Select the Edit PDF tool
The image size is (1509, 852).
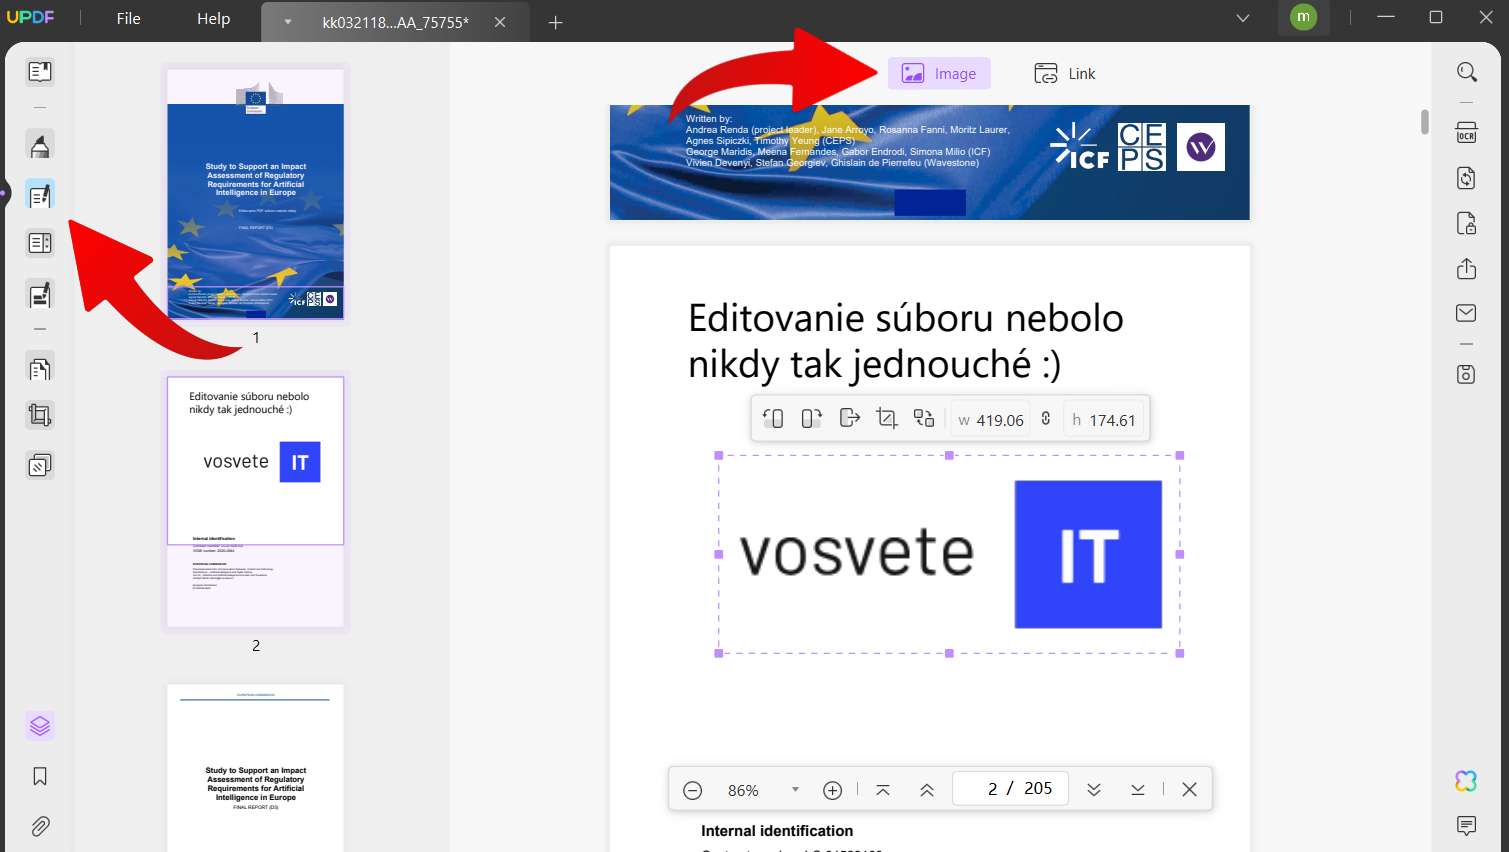click(40, 195)
